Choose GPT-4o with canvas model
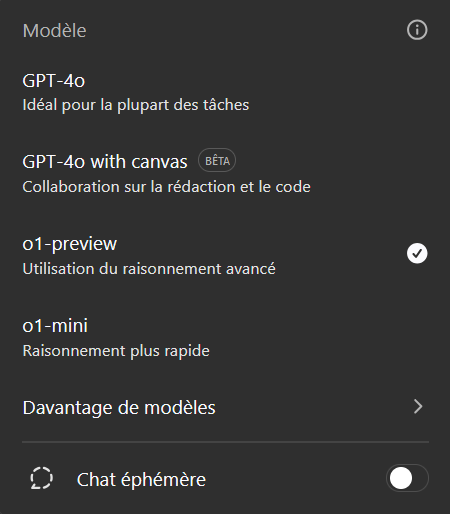The image size is (450, 514). pyautogui.click(x=225, y=173)
